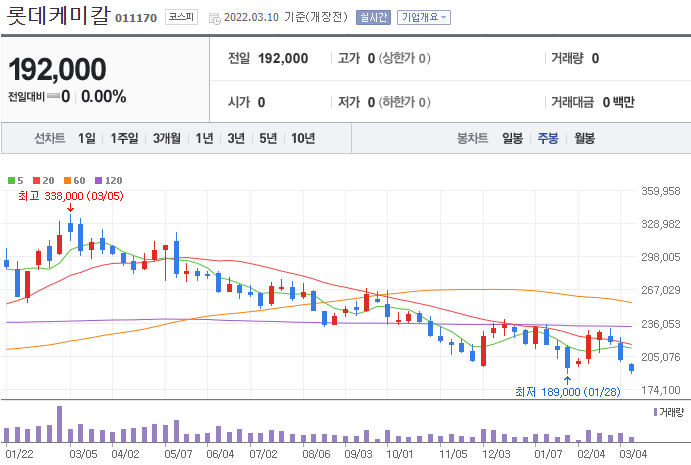This screenshot has height=465, width=691.
Task: Click the stock code 011170
Action: pyautogui.click(x=136, y=18)
